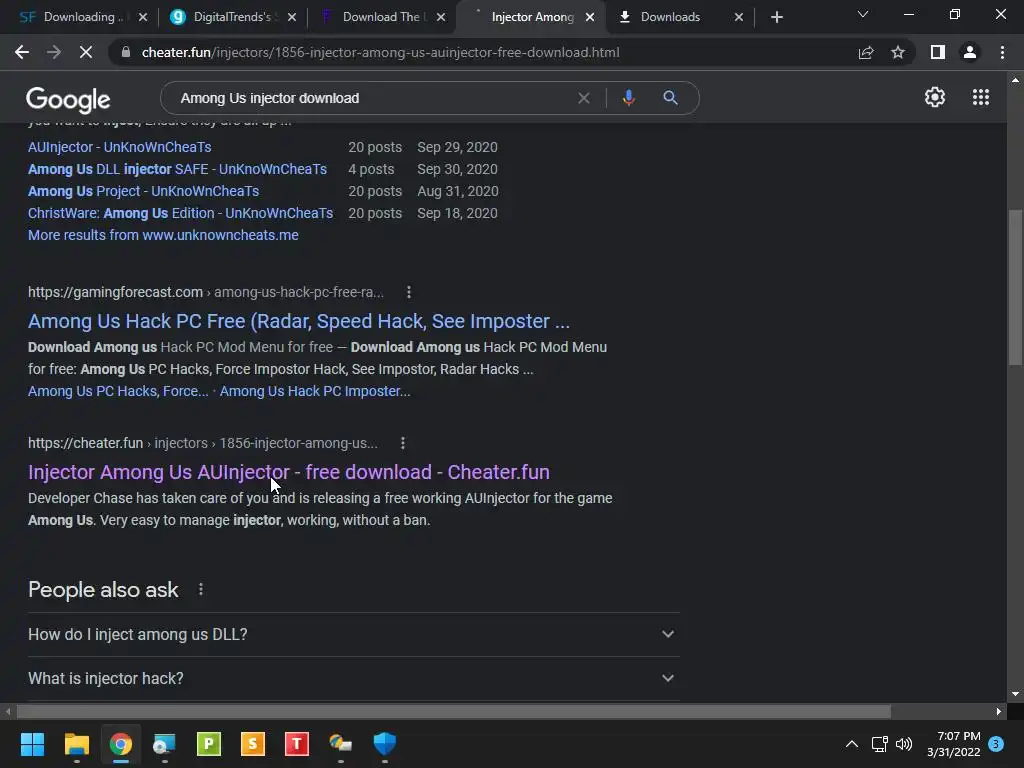1024x768 pixels.
Task: Close the Downloads tab
Action: click(739, 17)
